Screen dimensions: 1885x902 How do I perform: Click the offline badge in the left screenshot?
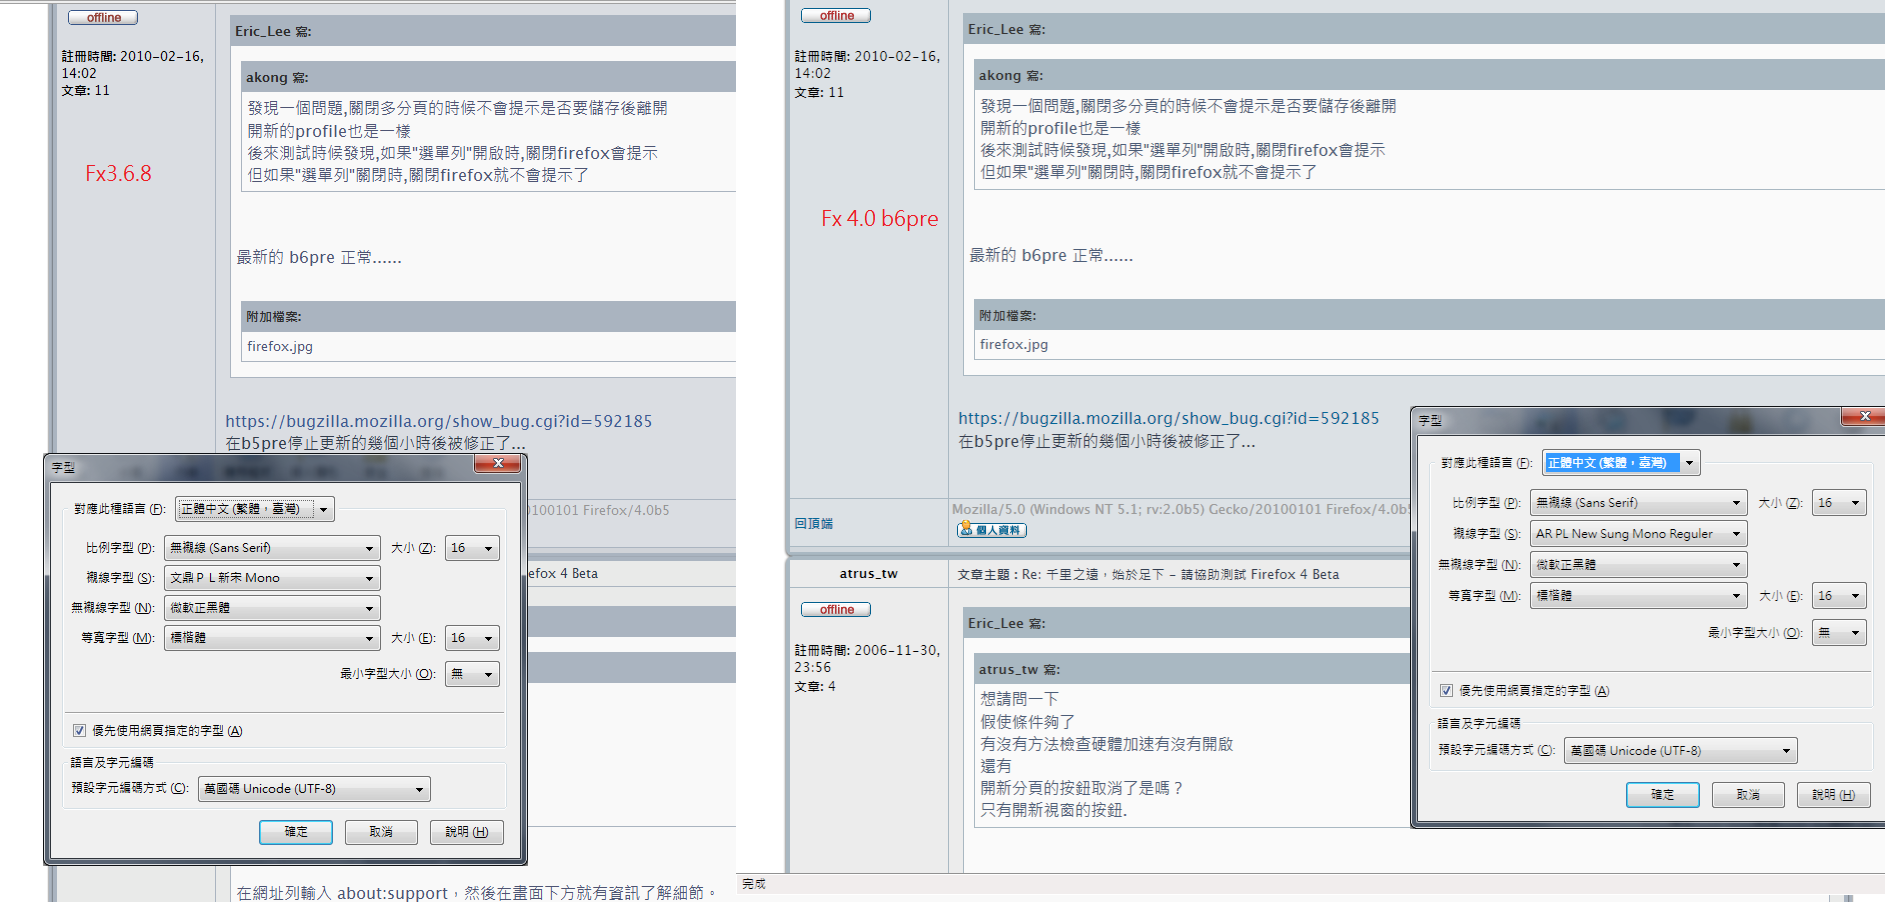[103, 18]
